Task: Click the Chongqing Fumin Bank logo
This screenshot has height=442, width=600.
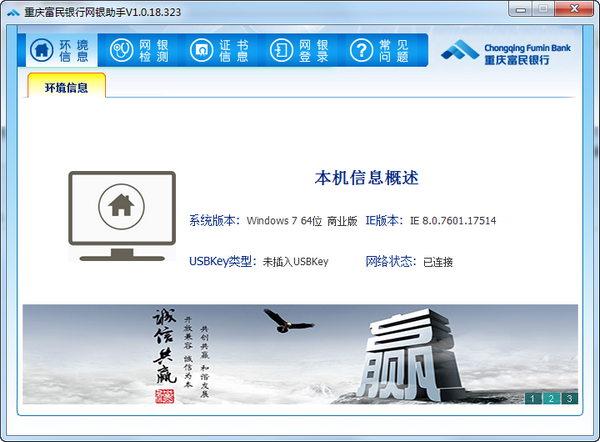Action: [x=505, y=52]
